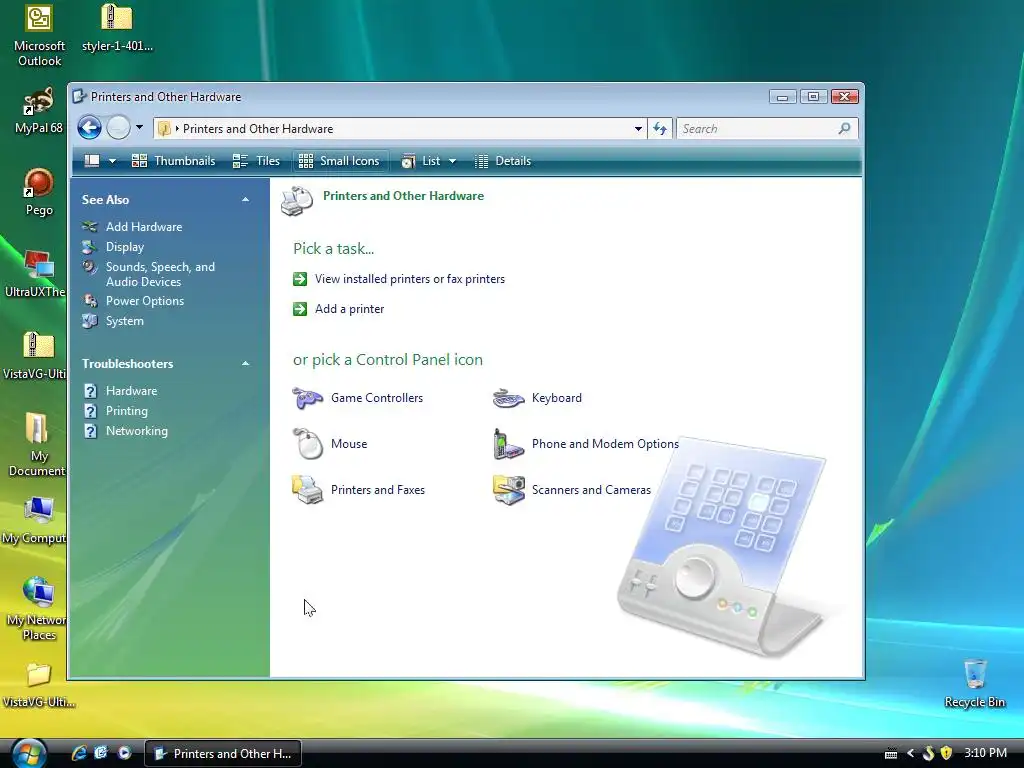The image size is (1024, 768).
Task: Switch to Details view
Action: 503,161
